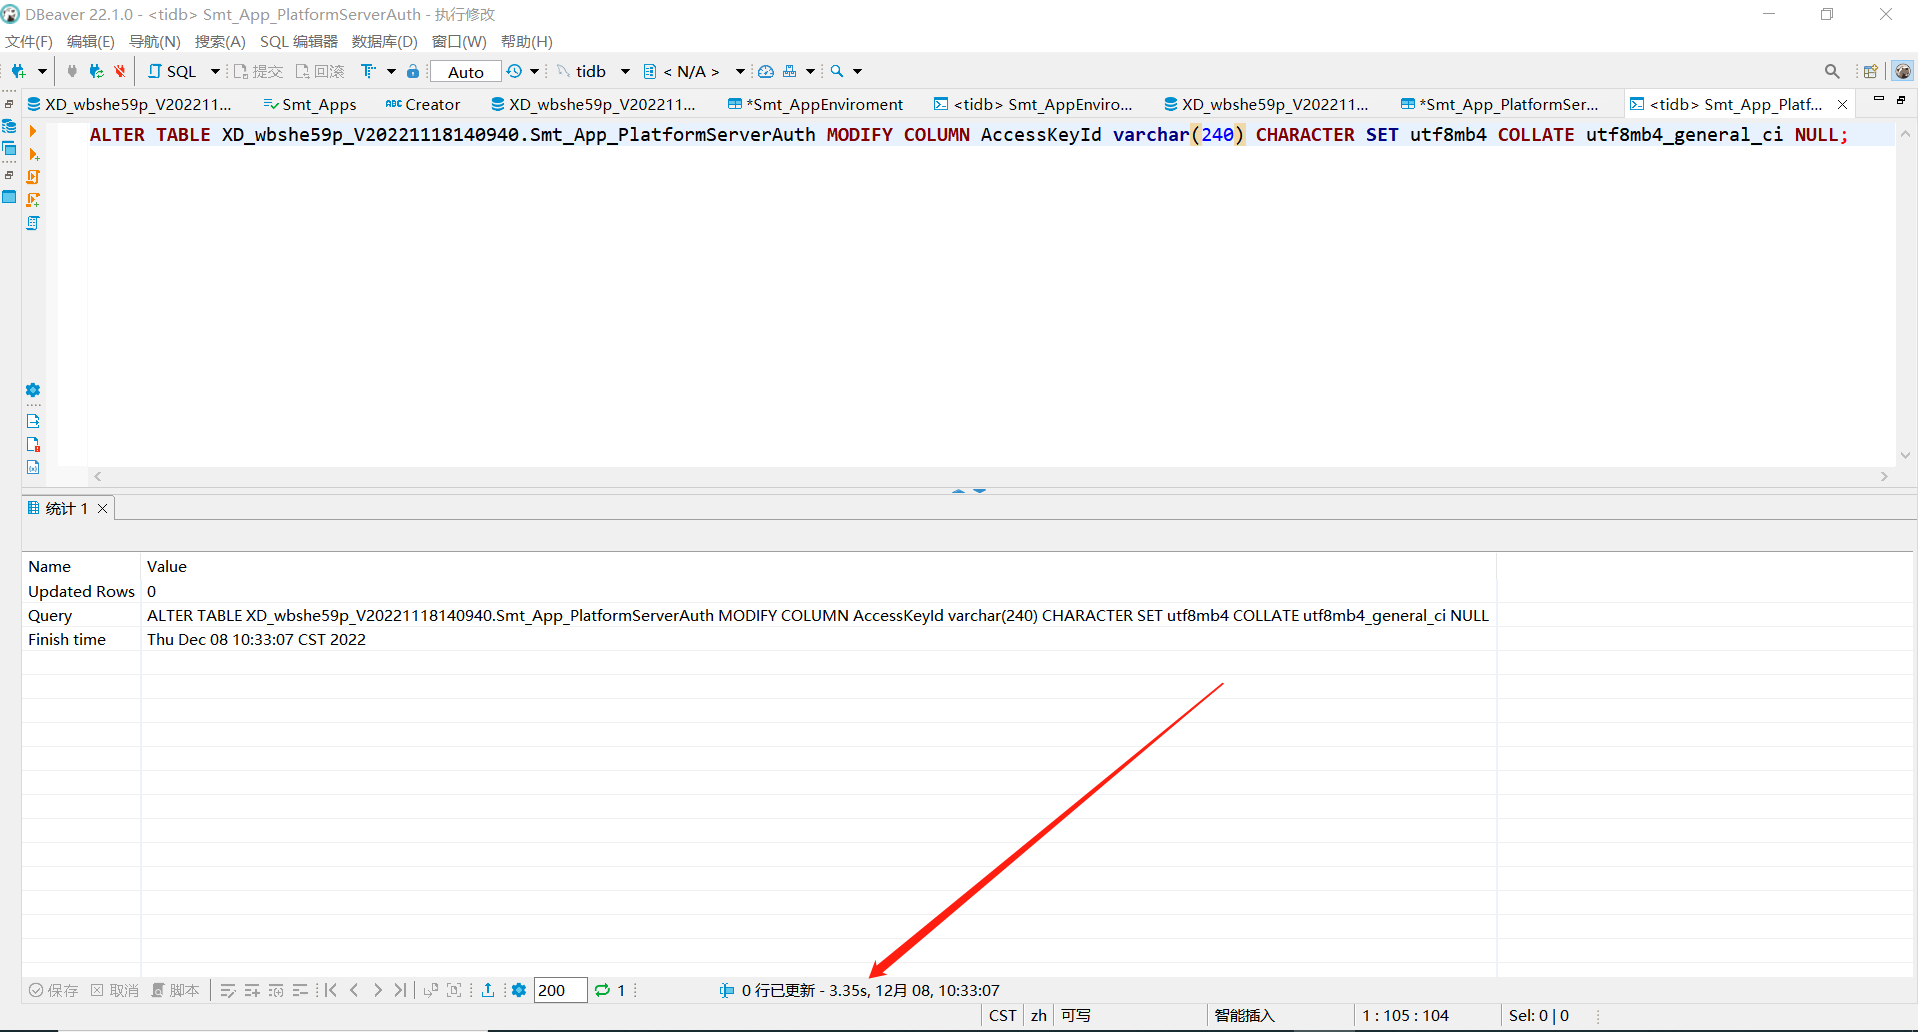Open the N/A active schema selector
Screen dimensions: 1918x1032
click(694, 71)
